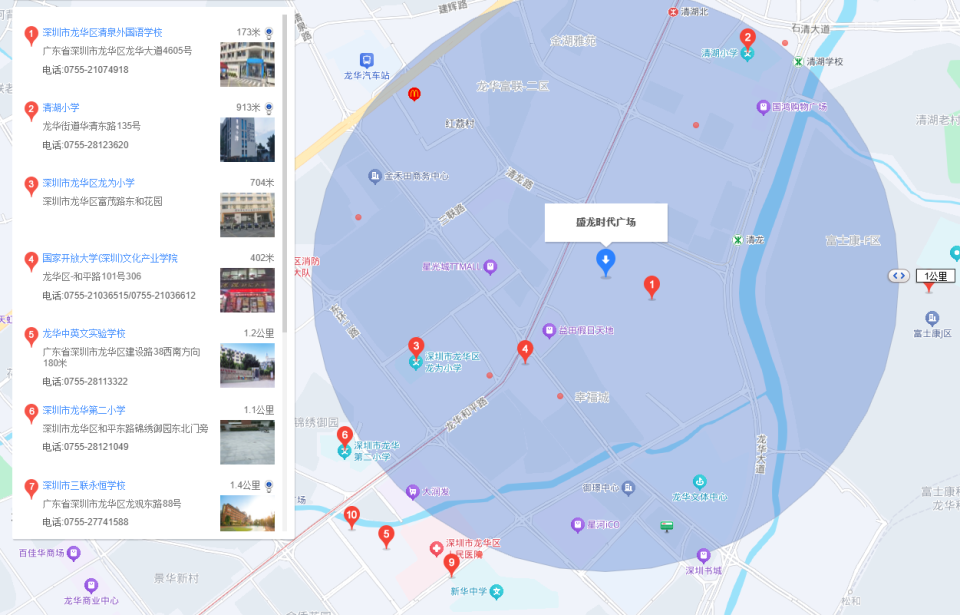960x615 pixels.
Task: Click the 益田假日天地 shopping icon
Action: (x=549, y=331)
